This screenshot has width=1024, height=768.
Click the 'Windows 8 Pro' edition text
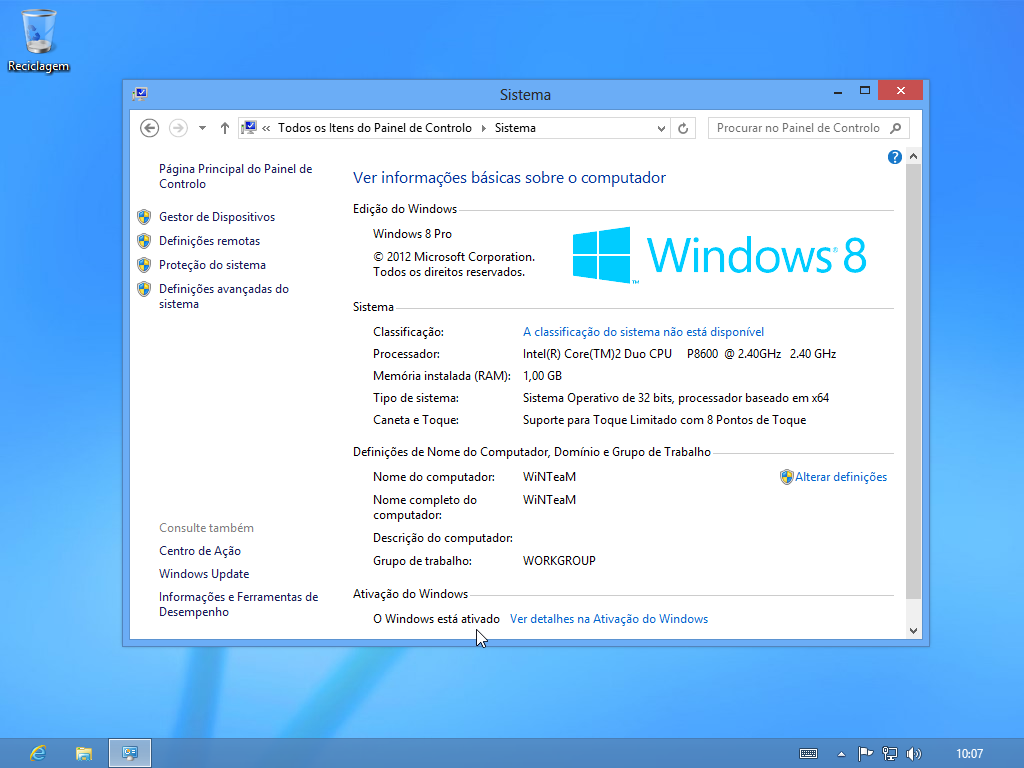(412, 234)
